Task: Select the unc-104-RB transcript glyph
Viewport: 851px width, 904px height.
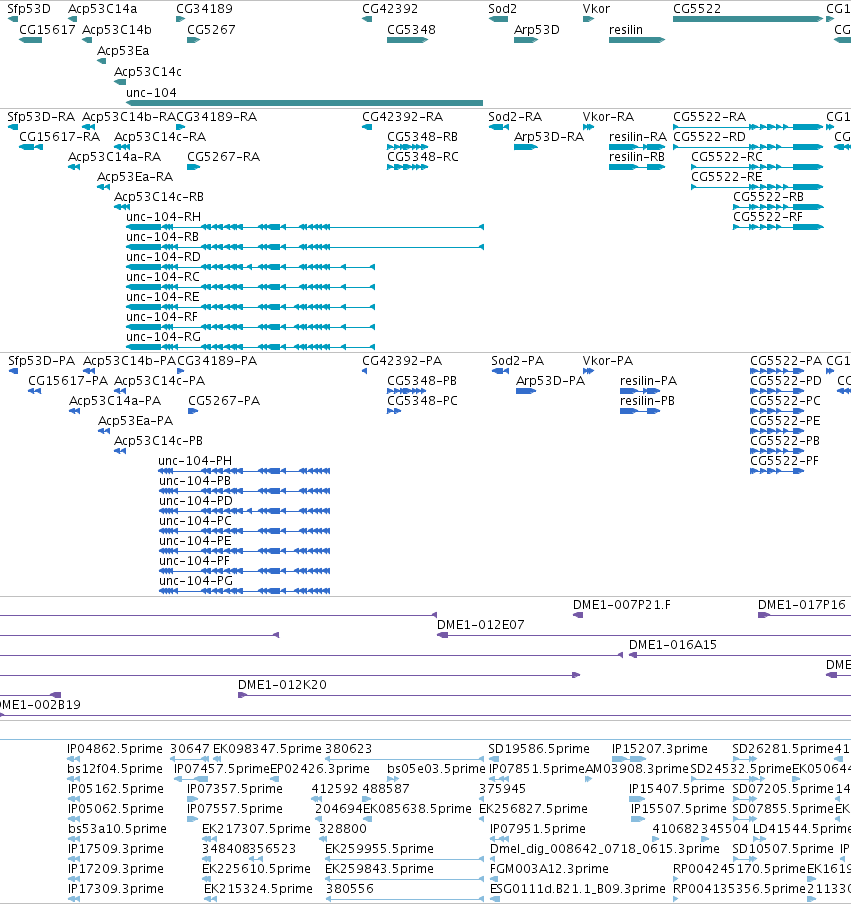Action: click(304, 247)
